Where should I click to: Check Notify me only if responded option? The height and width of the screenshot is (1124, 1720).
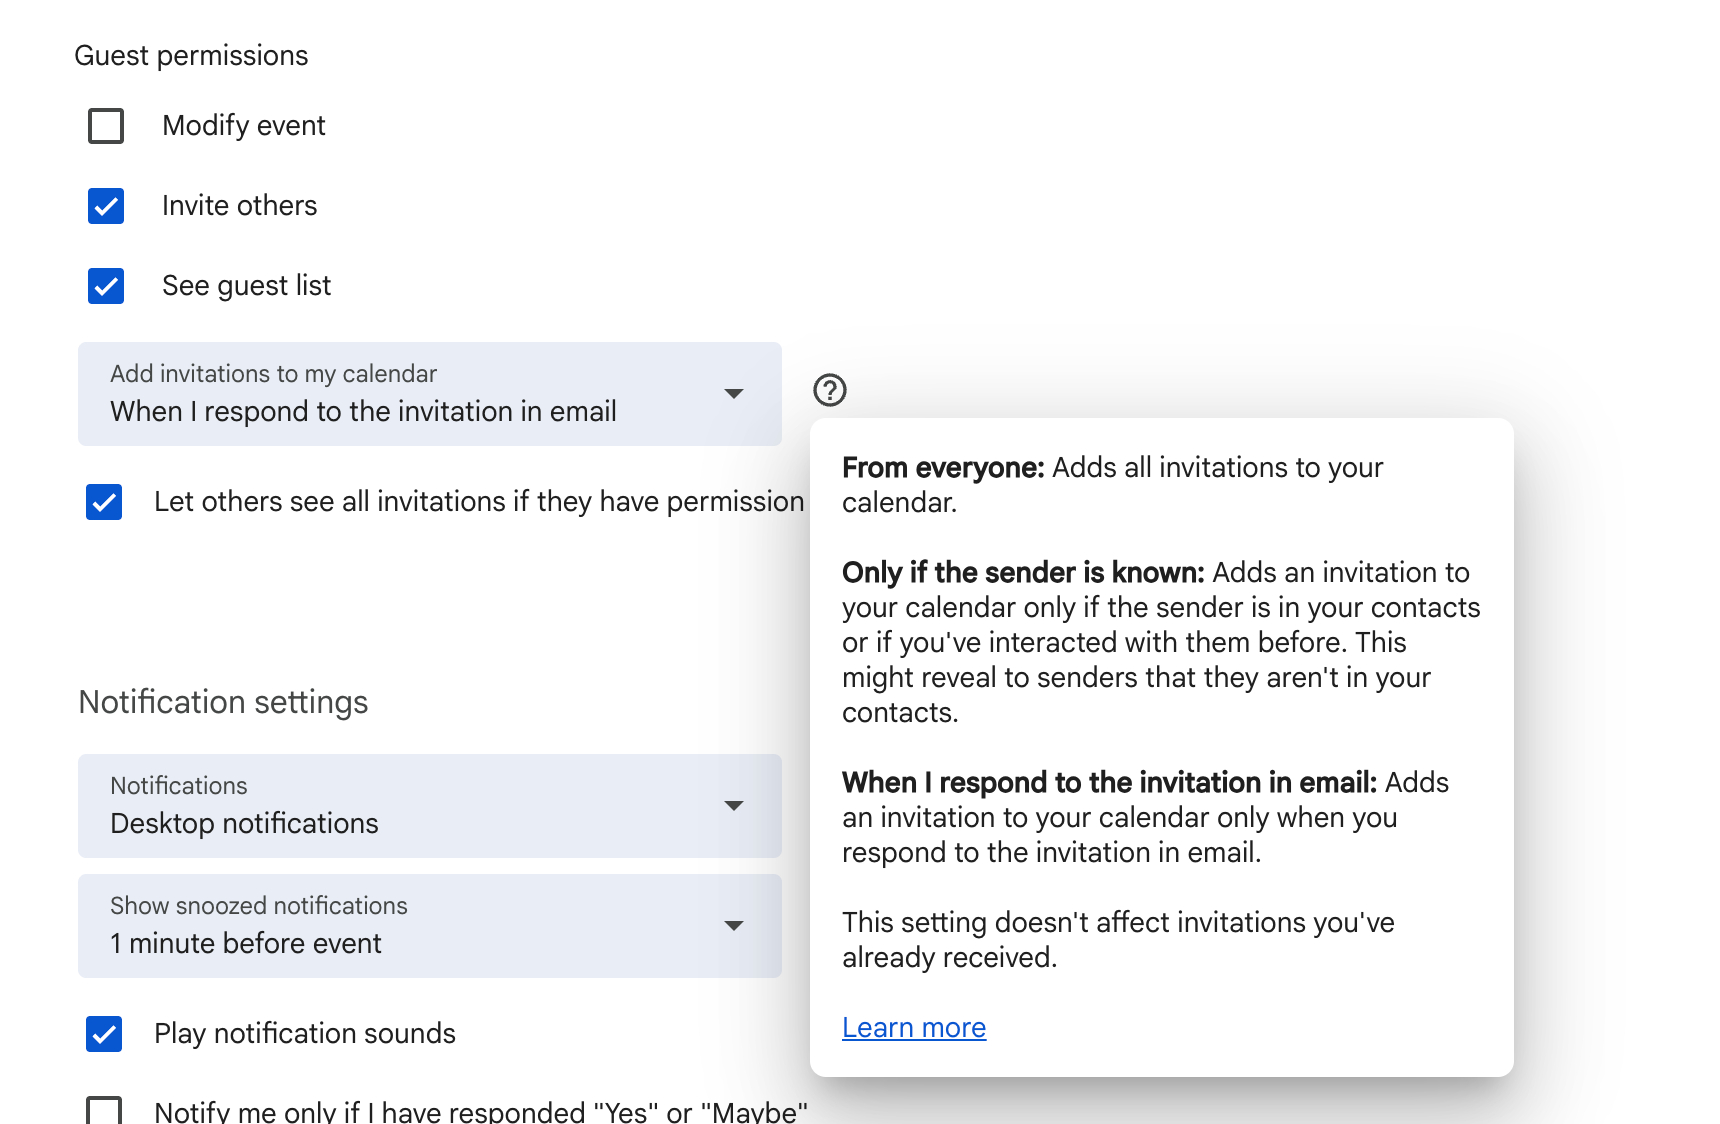(x=104, y=1110)
